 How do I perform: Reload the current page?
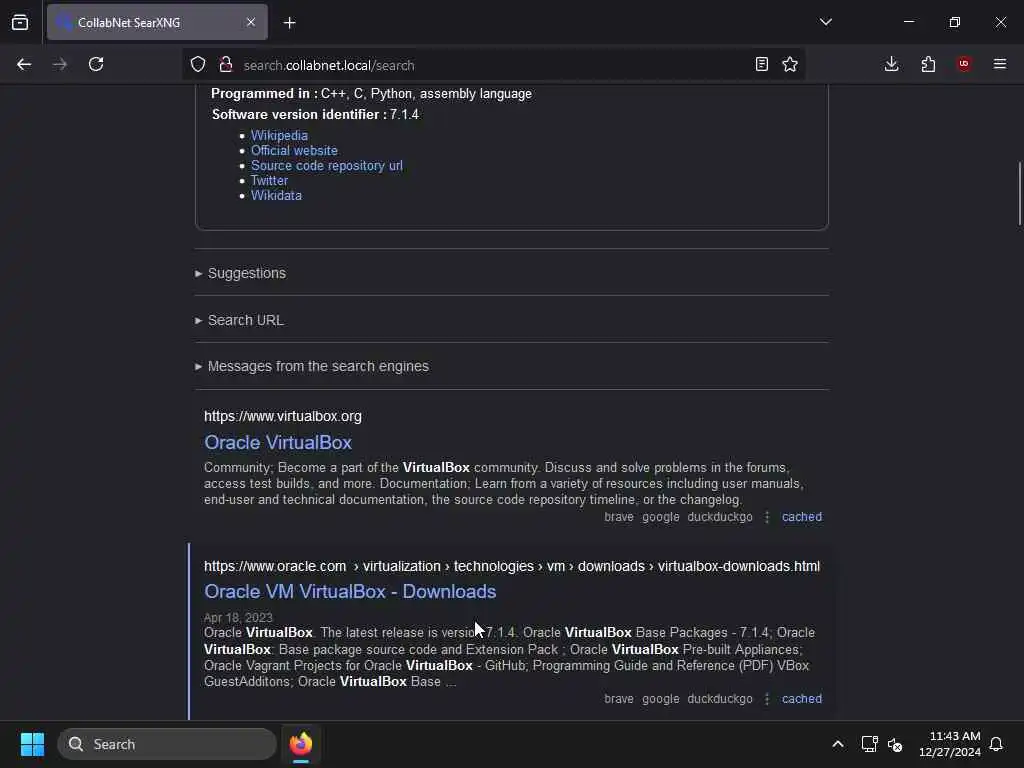tap(96, 65)
